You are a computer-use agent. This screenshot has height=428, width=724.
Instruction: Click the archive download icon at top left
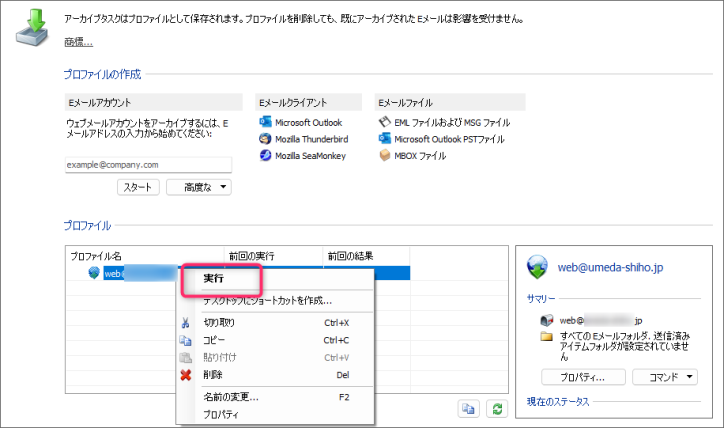click(32, 27)
